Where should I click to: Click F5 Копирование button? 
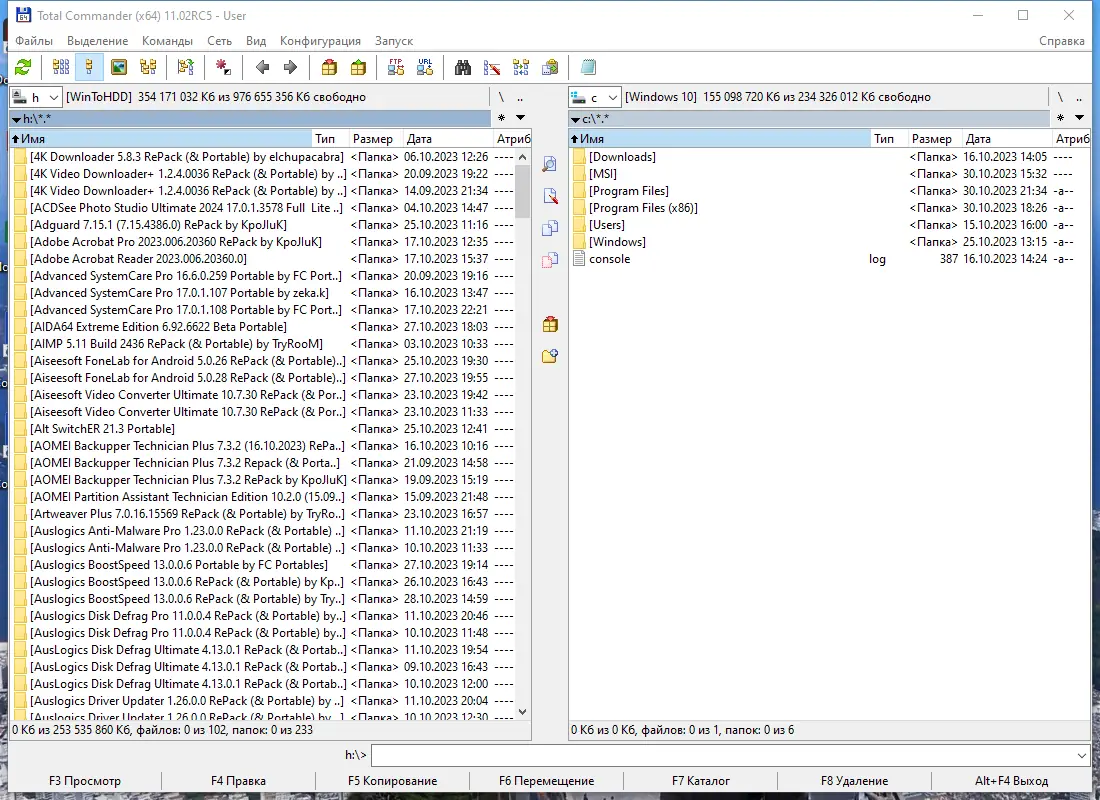(x=392, y=780)
